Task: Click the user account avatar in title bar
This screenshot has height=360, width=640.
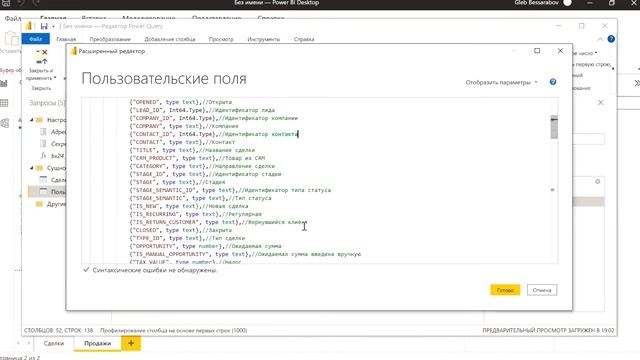Action: (567, 3)
